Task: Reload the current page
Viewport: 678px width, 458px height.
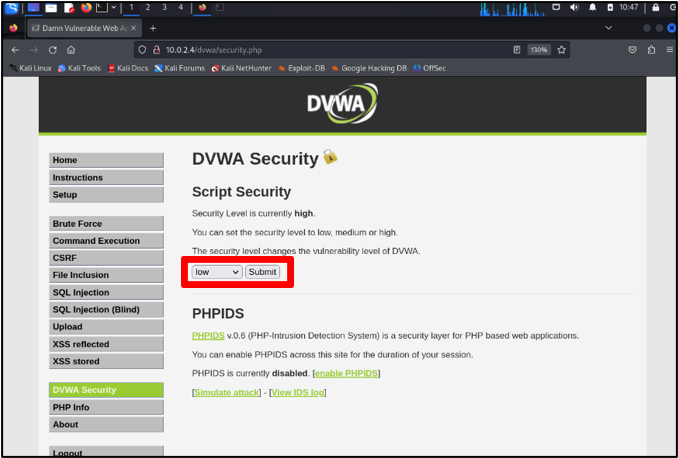Action: tap(53, 50)
